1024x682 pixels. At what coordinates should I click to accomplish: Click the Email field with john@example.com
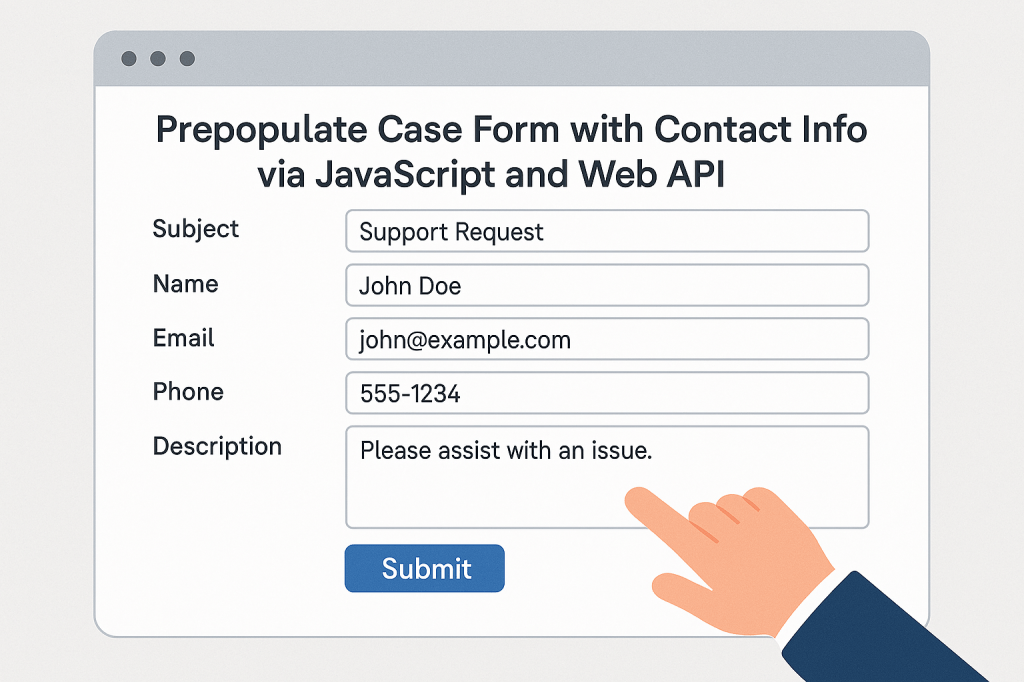click(x=606, y=339)
